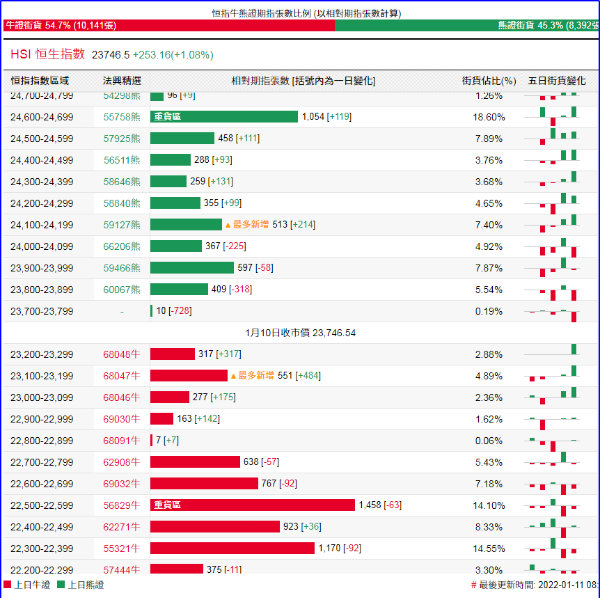Click the green 上日熊證 legend square
The image size is (600, 598).
[x=61, y=585]
